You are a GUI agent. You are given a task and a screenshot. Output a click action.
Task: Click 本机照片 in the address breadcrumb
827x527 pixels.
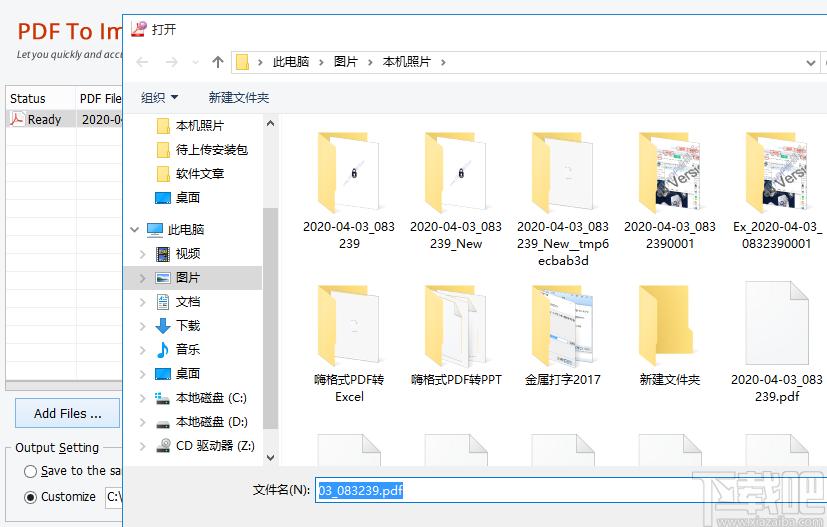pos(407,62)
